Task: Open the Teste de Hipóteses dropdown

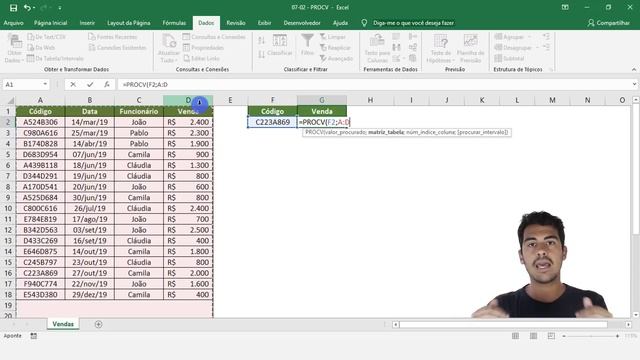Action: point(440,49)
